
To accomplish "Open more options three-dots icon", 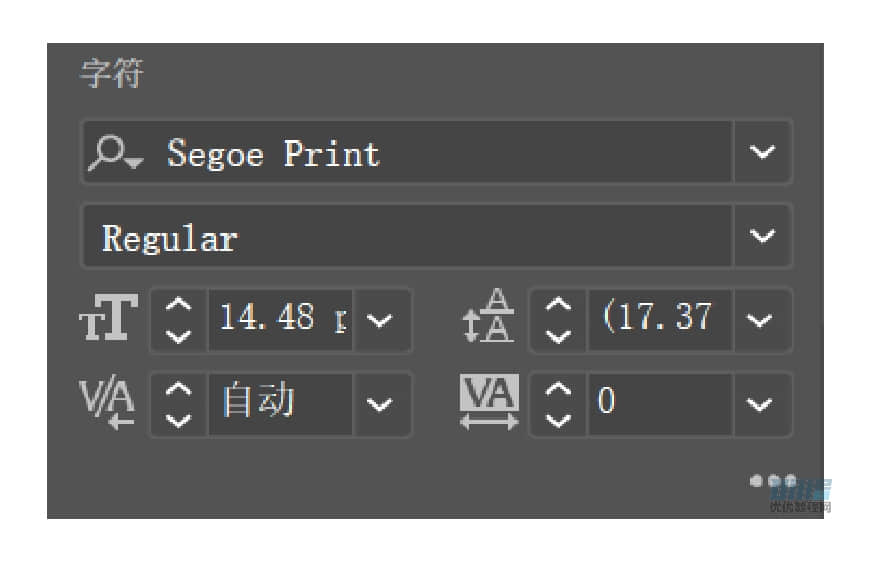I will click(773, 480).
